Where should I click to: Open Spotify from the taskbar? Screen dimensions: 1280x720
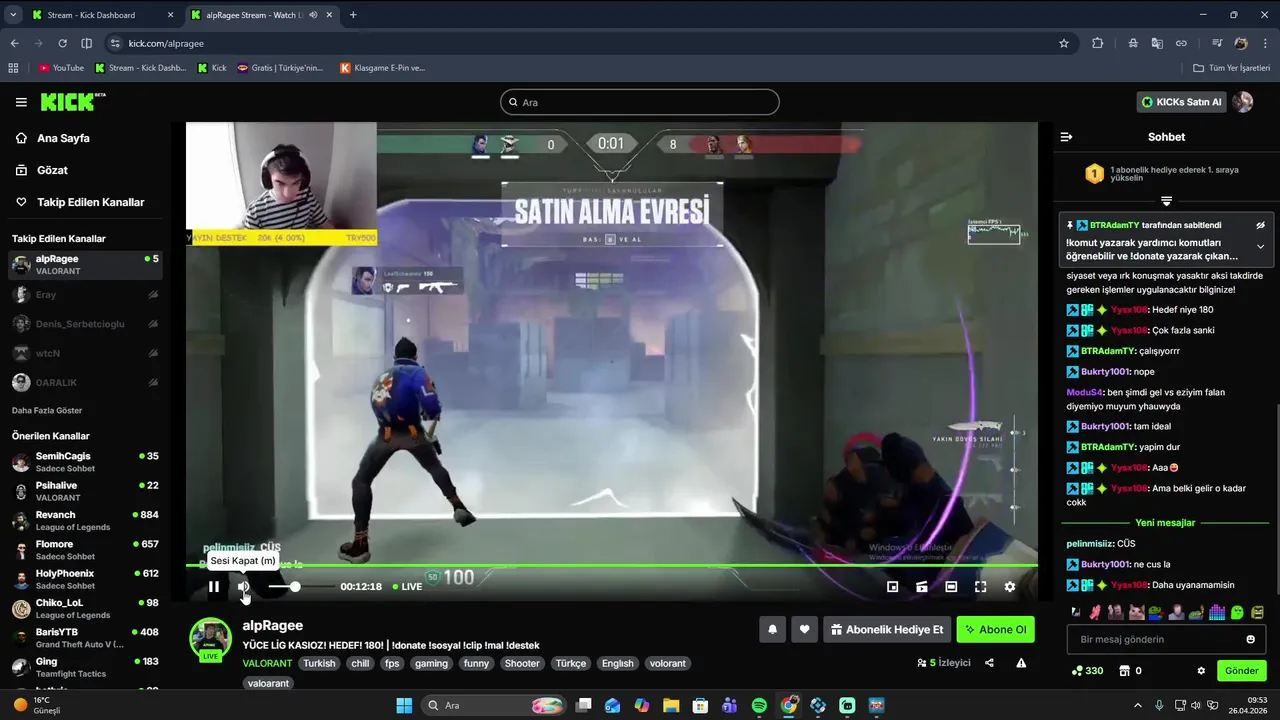[759, 705]
